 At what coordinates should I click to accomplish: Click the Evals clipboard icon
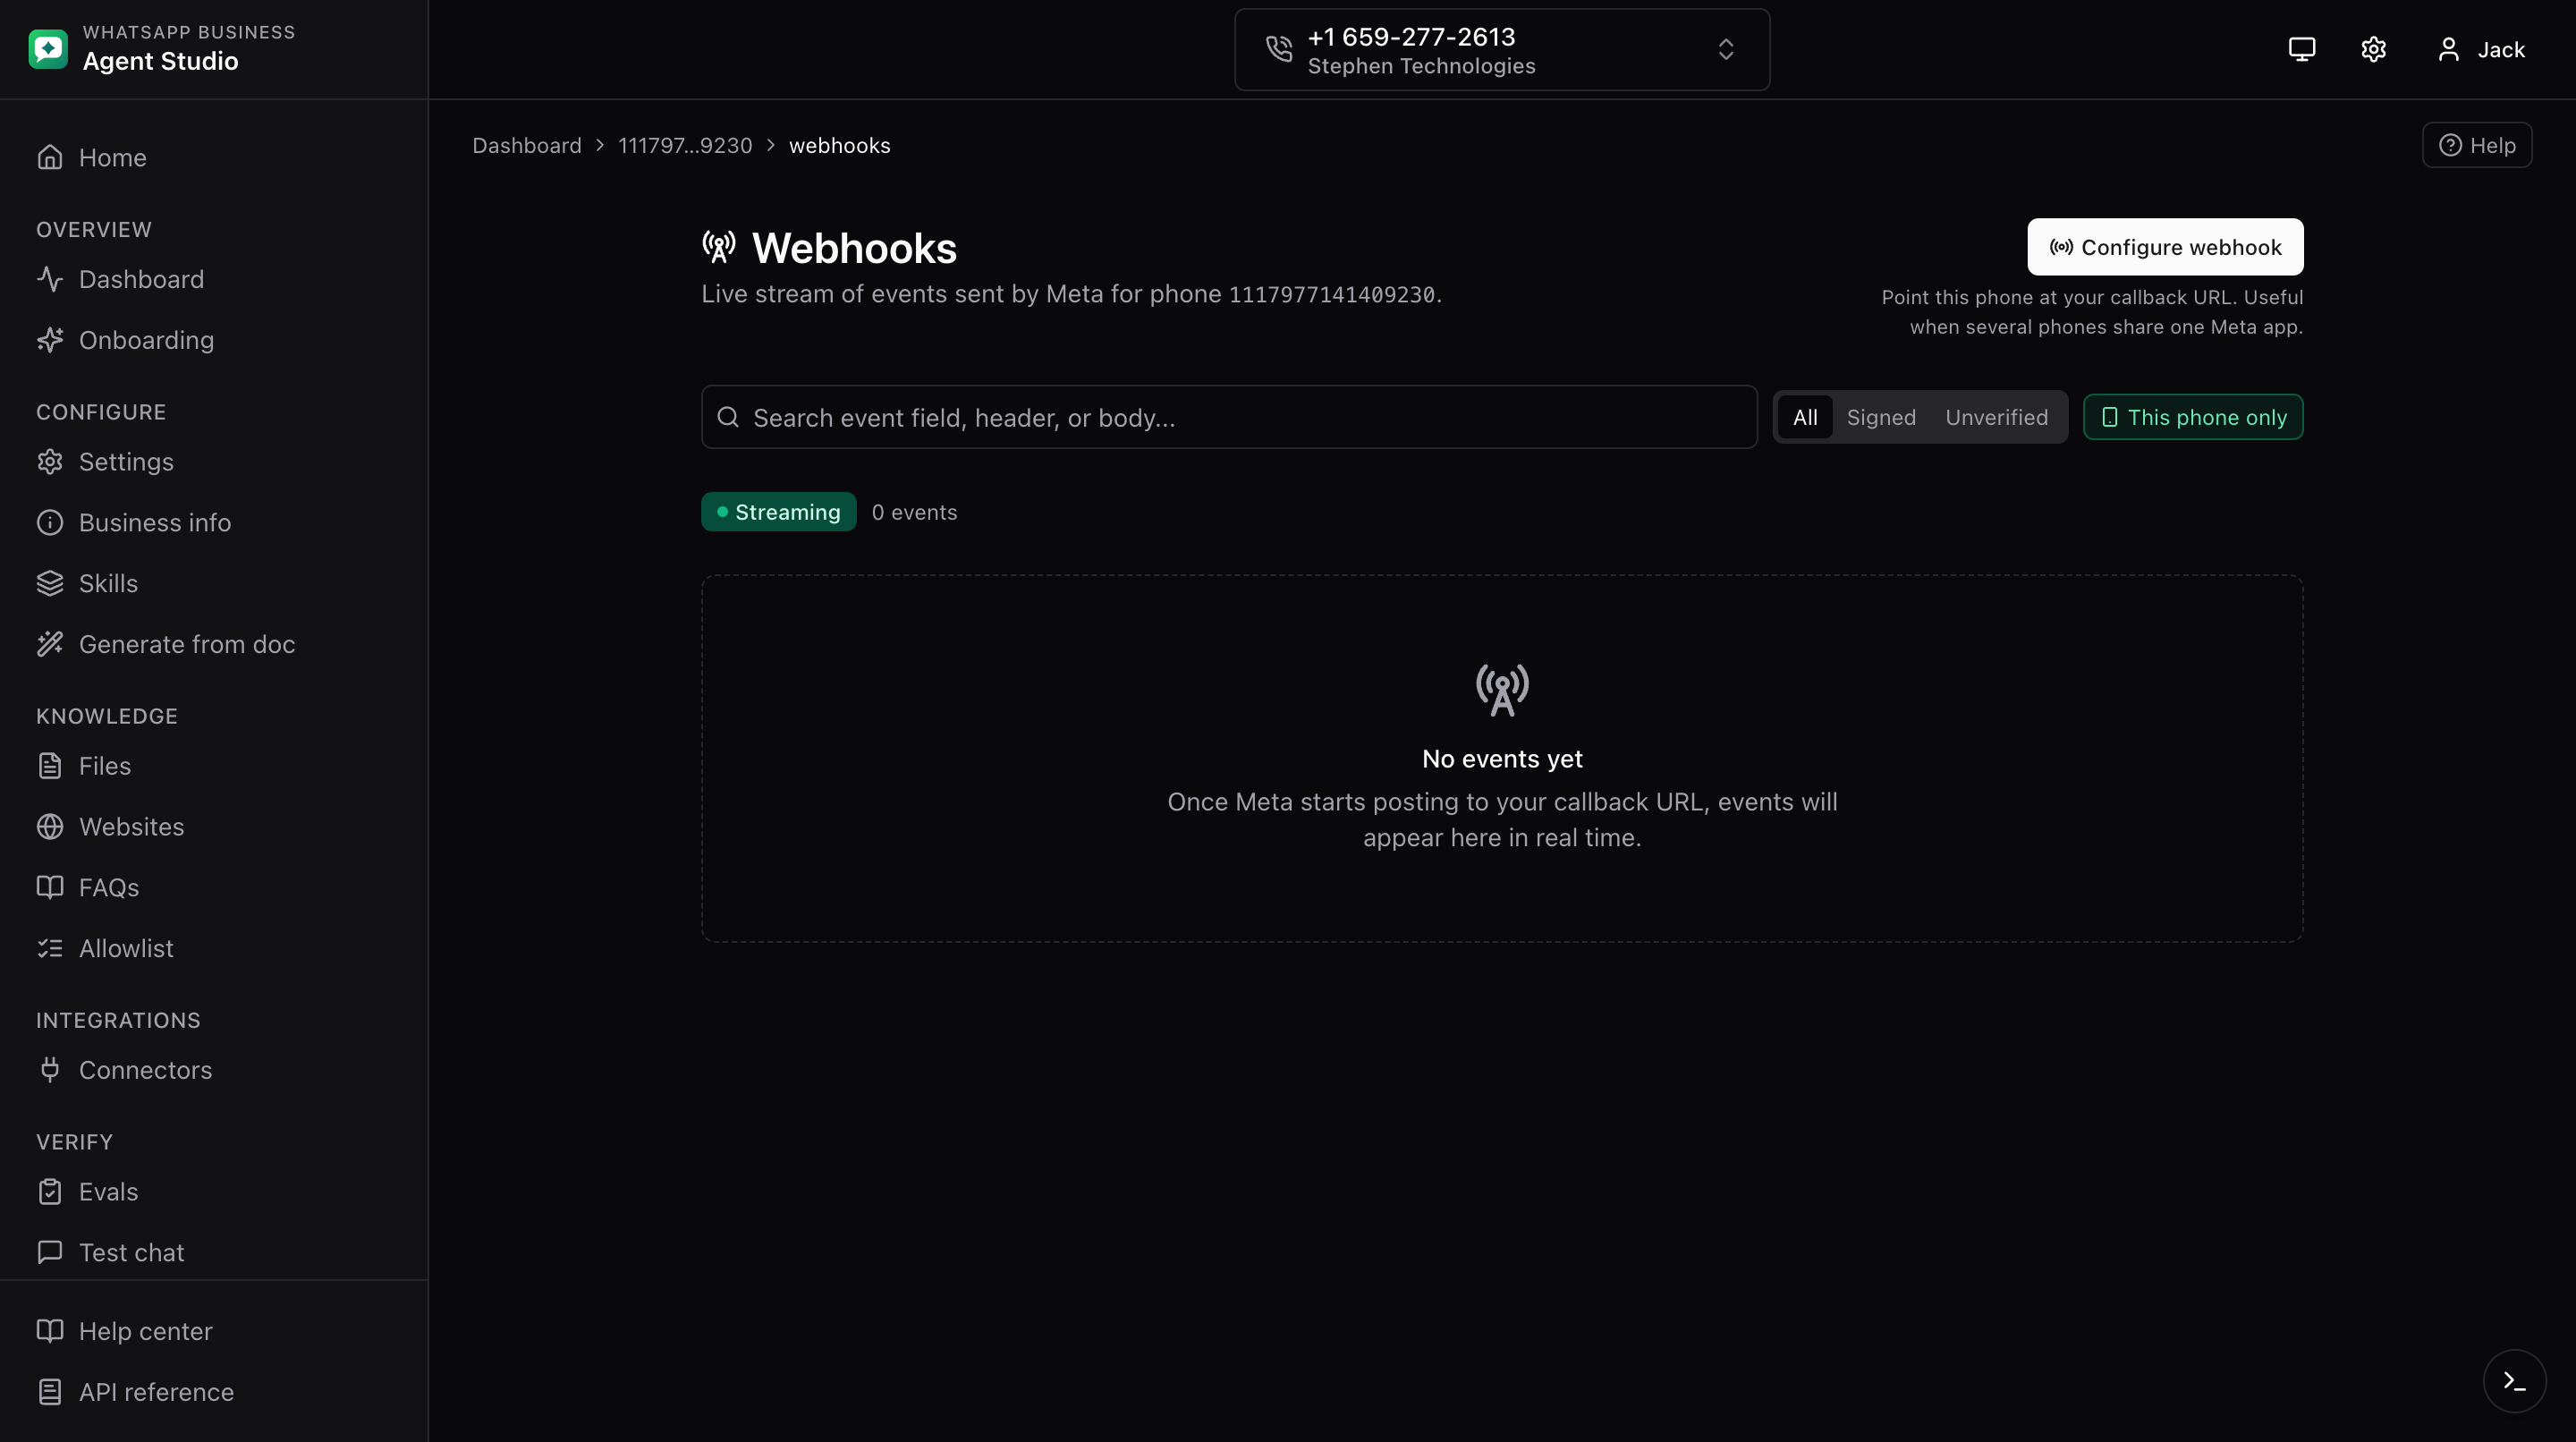[50, 1192]
